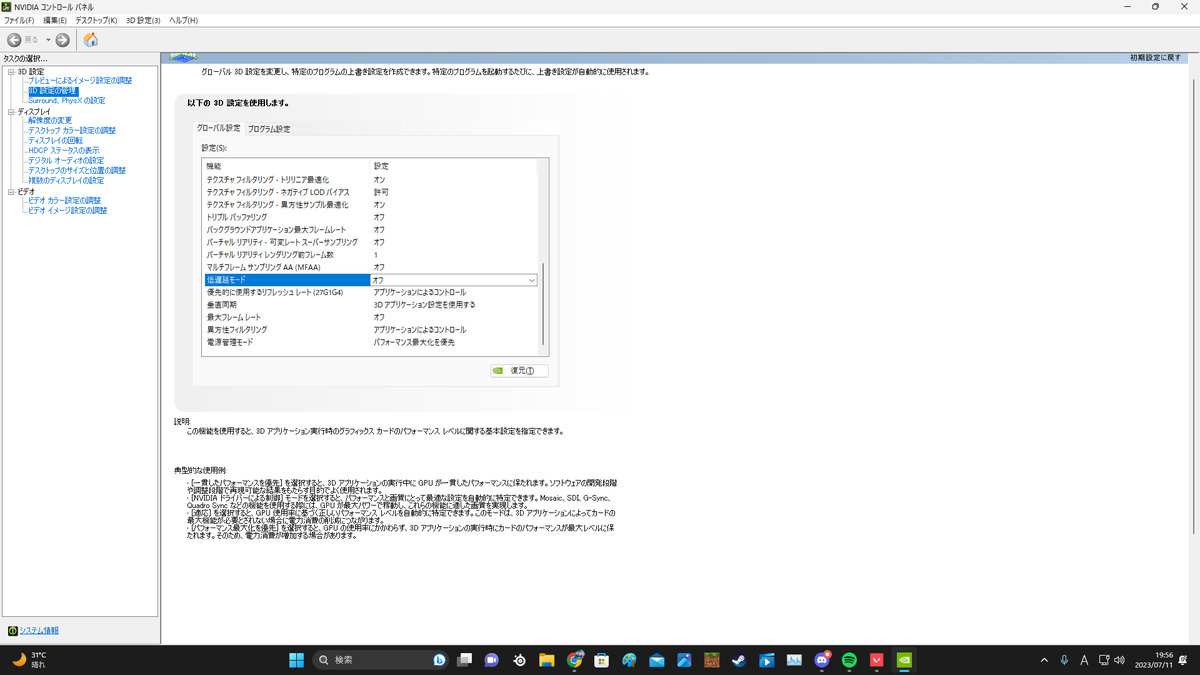Switch to the プログラム設定 tab

(x=269, y=130)
